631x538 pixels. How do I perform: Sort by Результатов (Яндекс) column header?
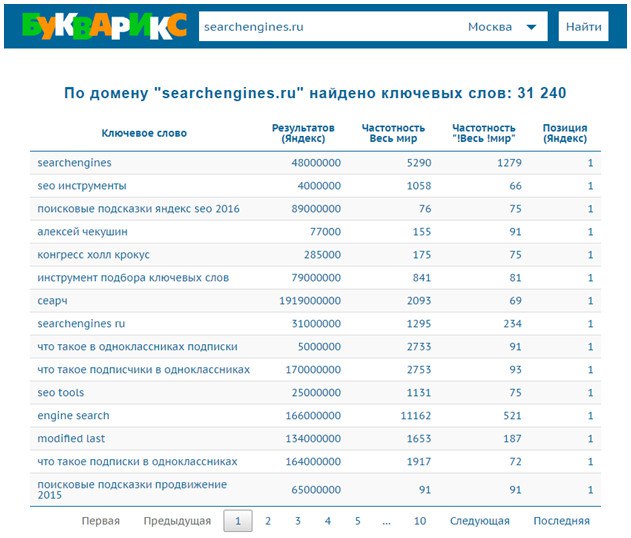pos(303,133)
